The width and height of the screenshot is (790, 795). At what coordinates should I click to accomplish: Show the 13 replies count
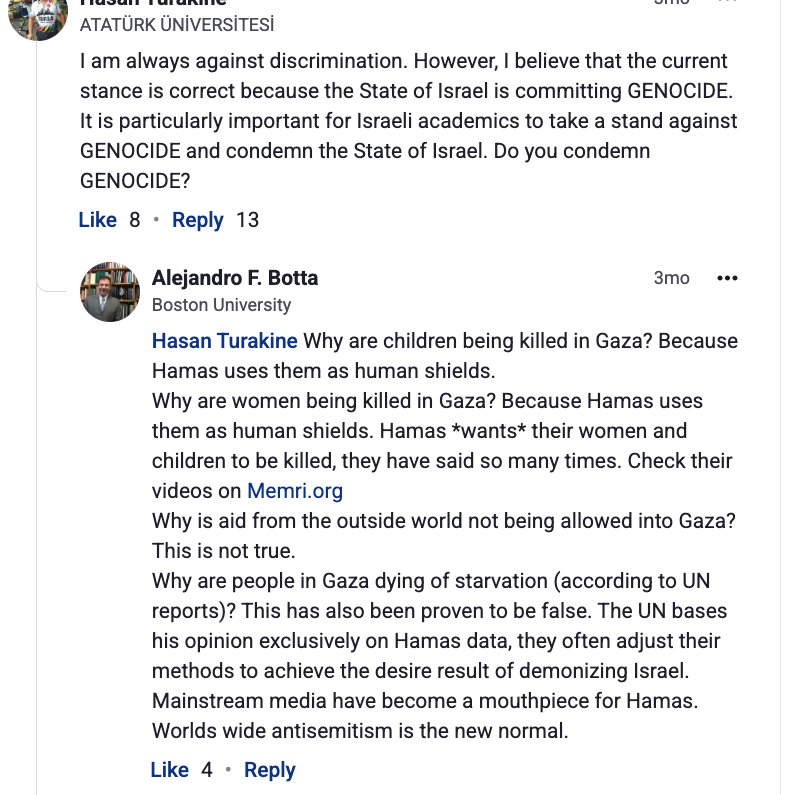point(247,220)
